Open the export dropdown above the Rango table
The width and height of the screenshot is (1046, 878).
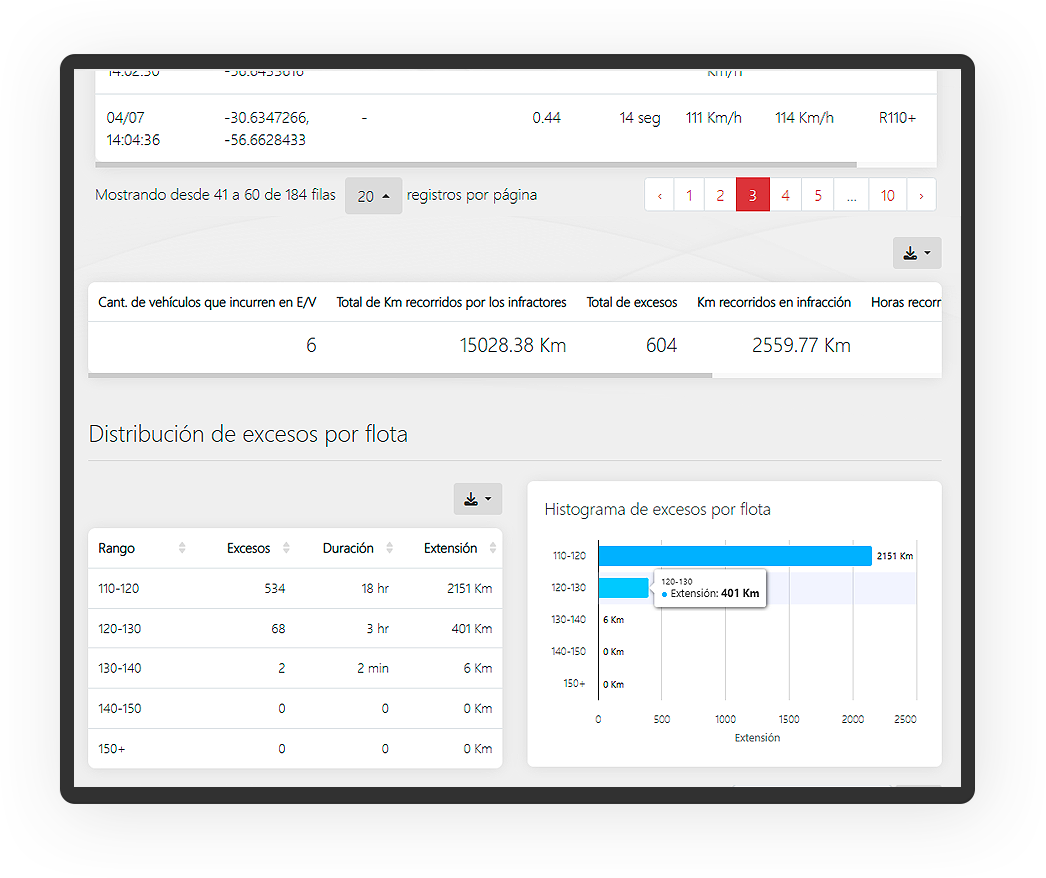click(478, 499)
